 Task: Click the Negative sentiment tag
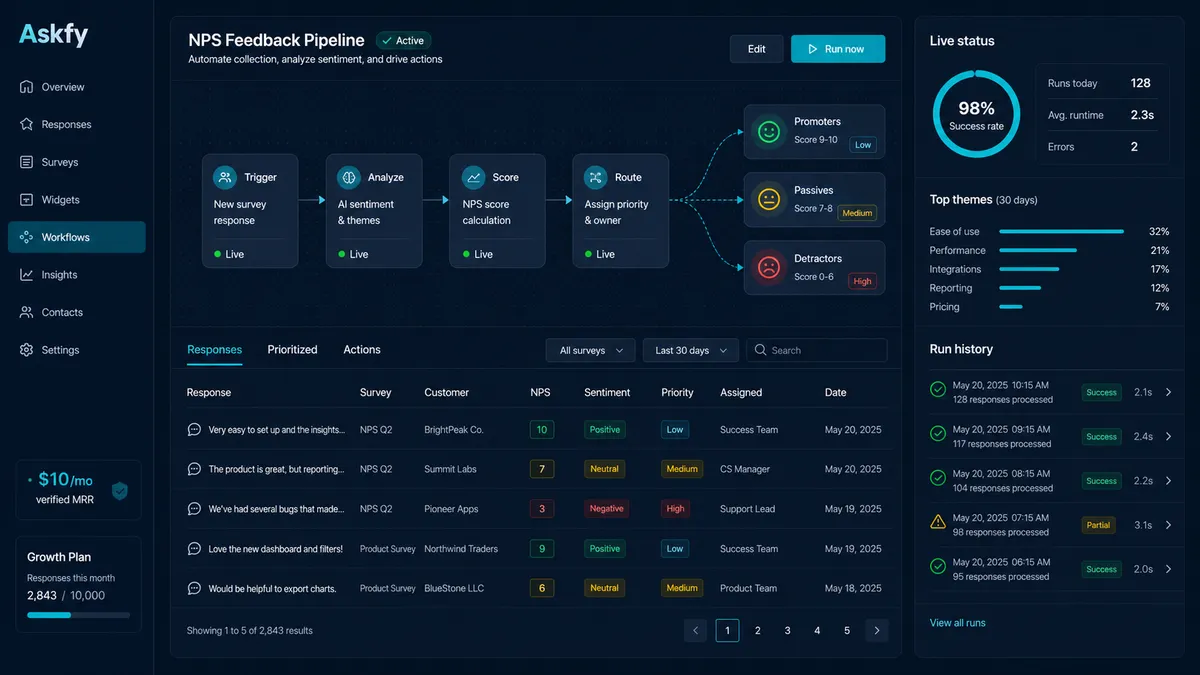tap(606, 508)
